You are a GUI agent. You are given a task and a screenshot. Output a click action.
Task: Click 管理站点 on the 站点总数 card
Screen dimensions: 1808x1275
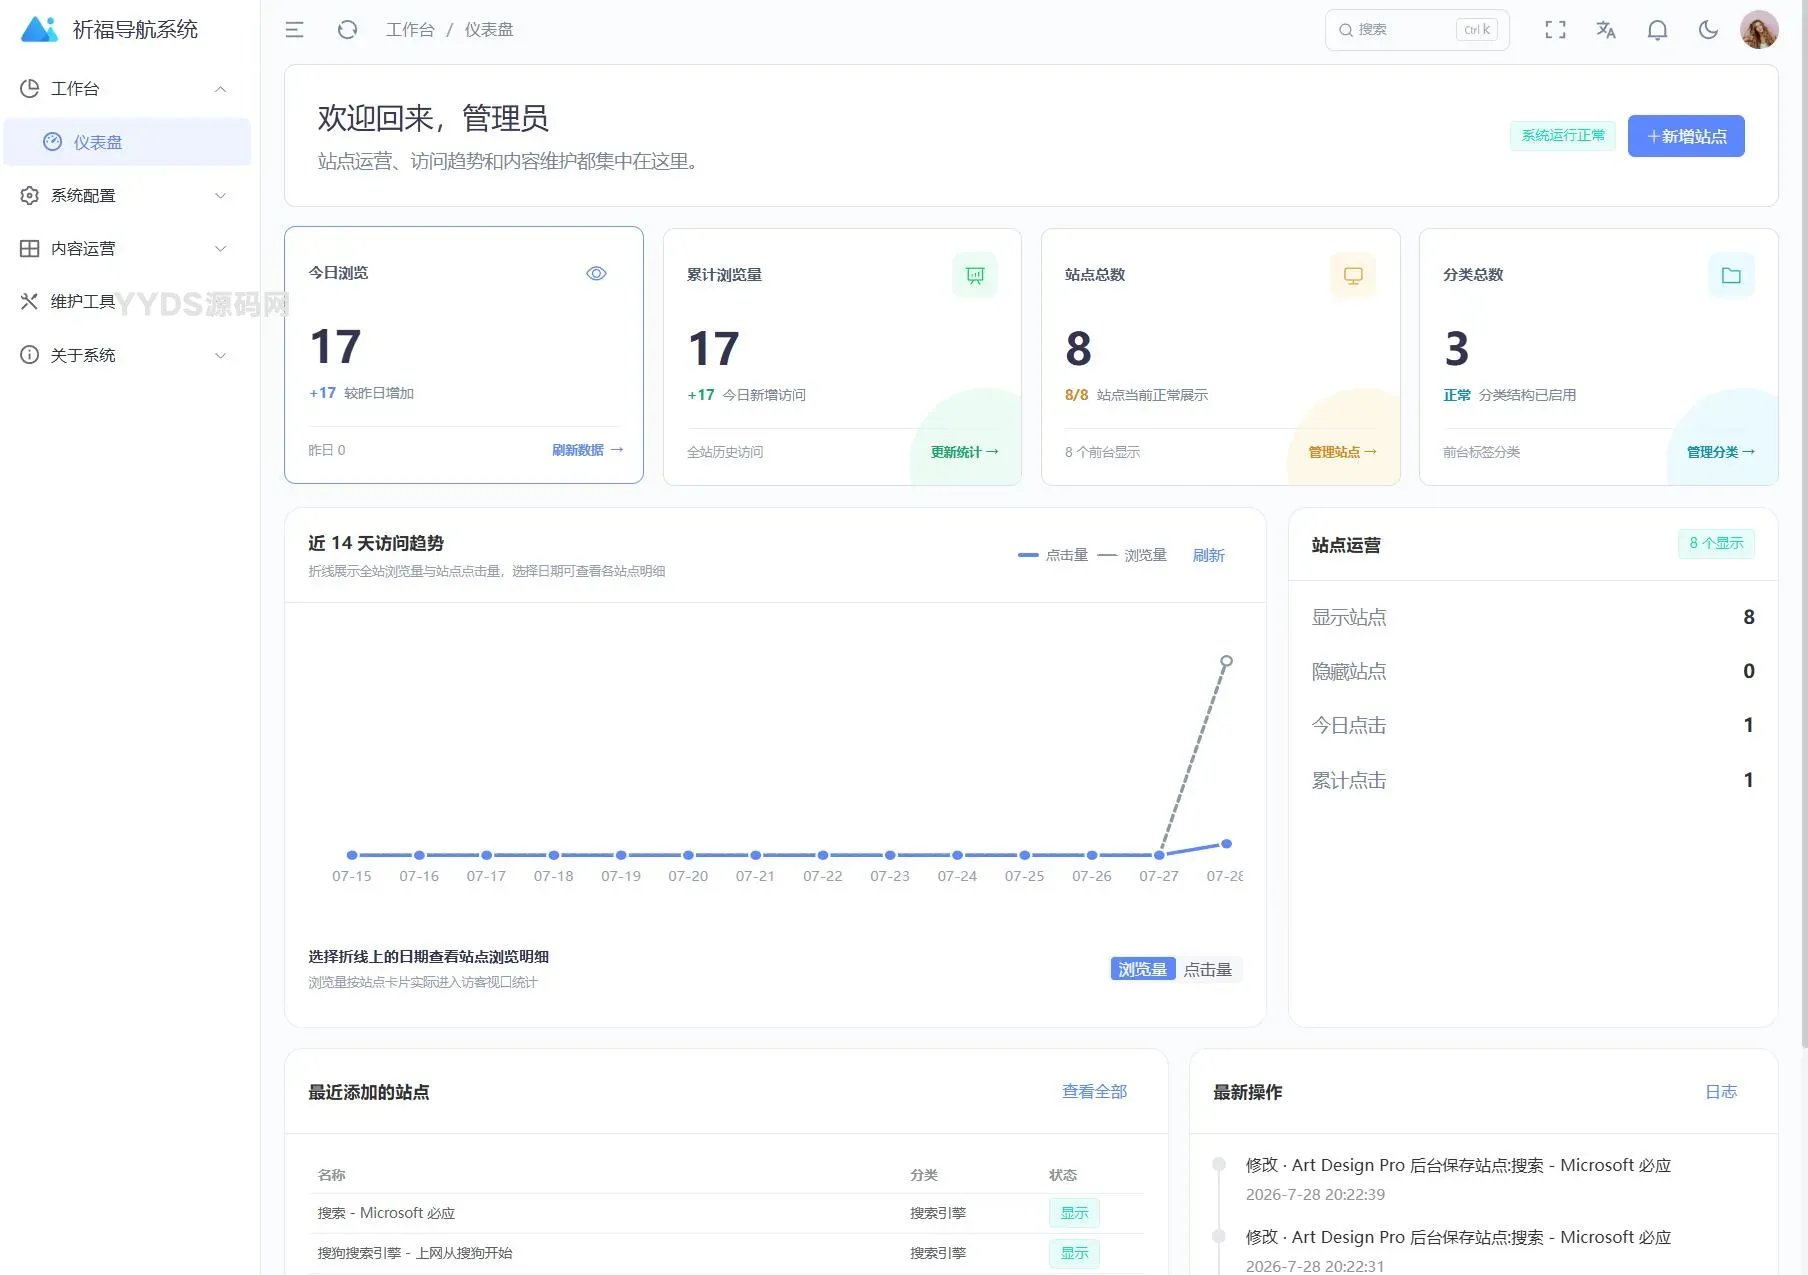click(x=1343, y=452)
